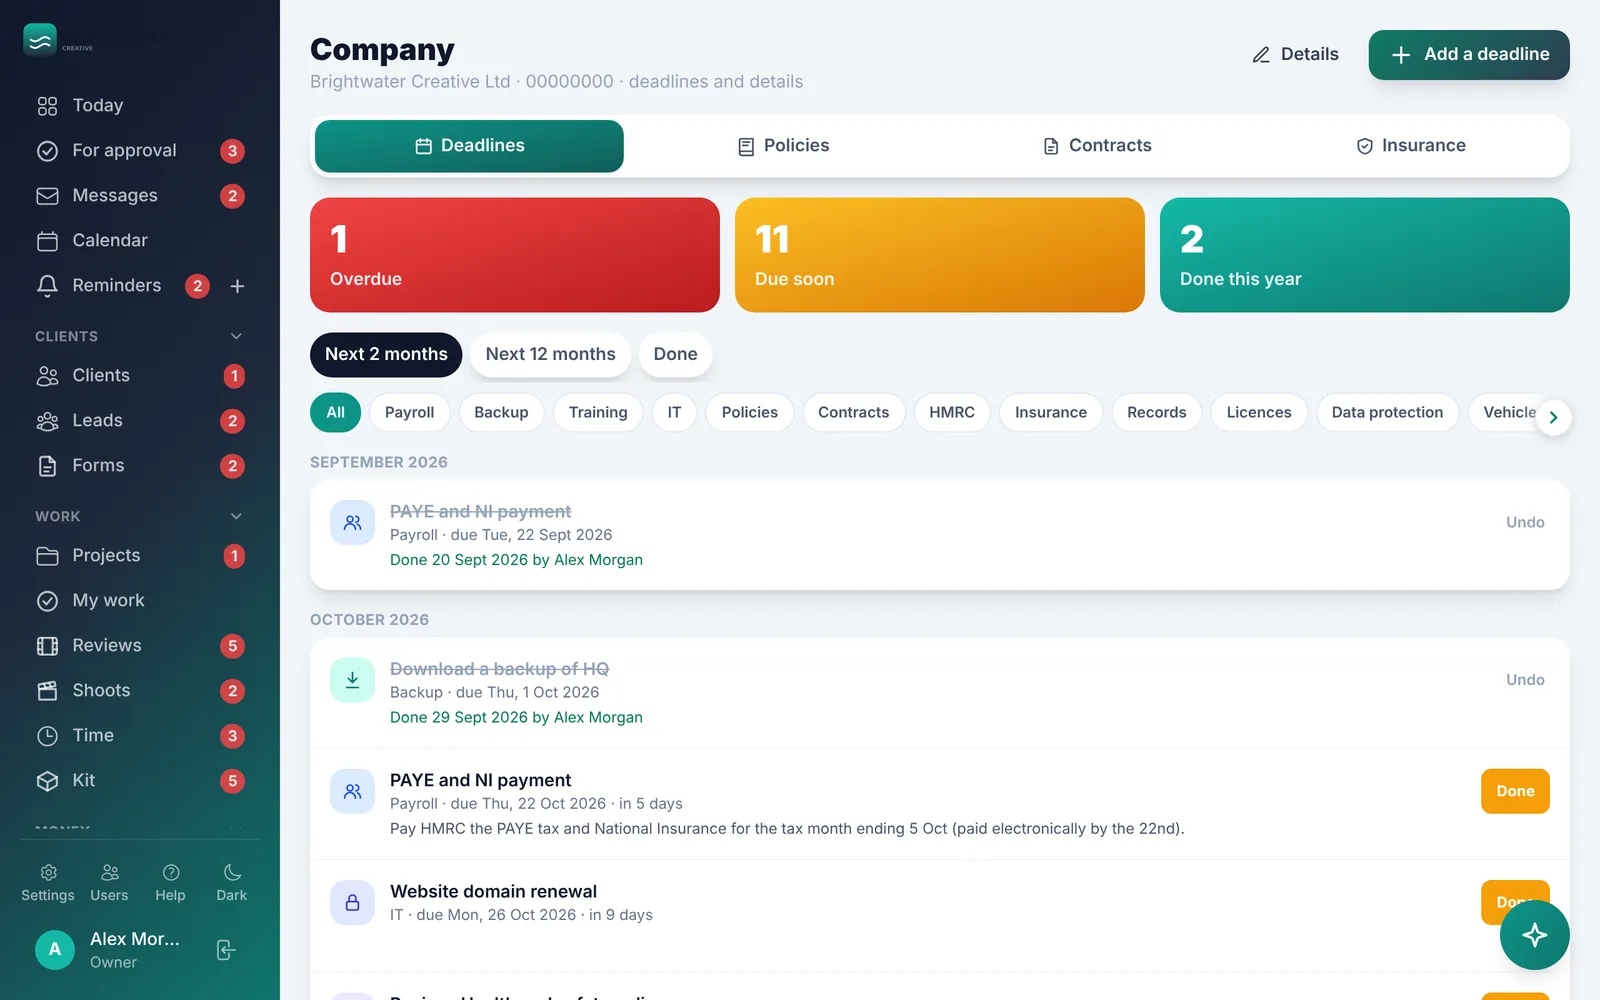Open the Users management icon
This screenshot has width=1600, height=1000.
(109, 883)
